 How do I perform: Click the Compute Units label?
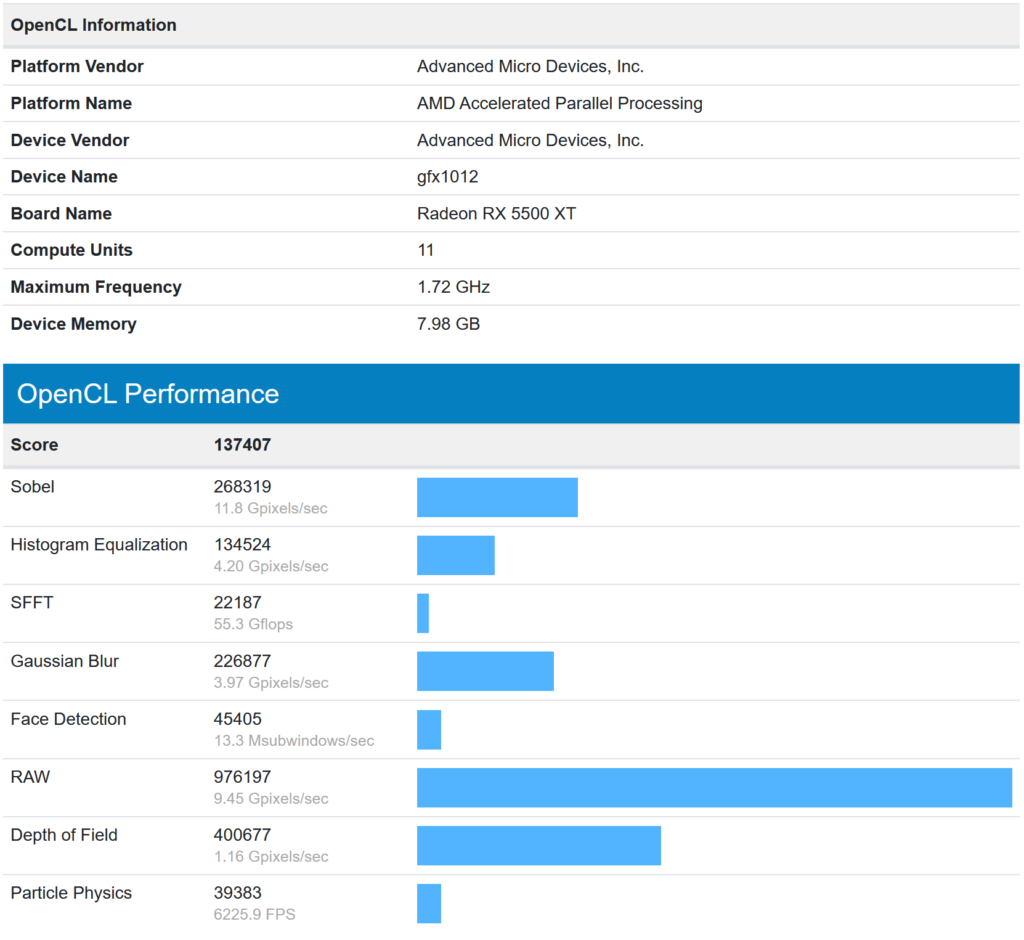tap(72, 250)
